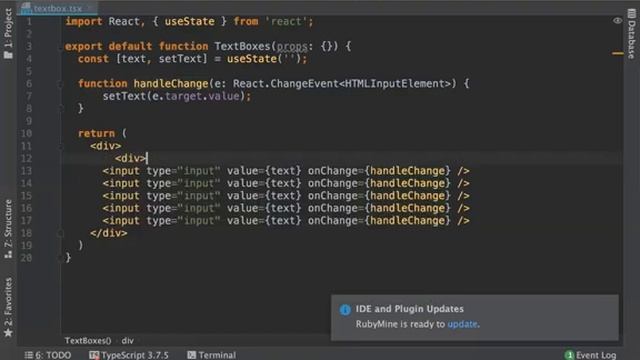Screen dimensions: 640x360
Task: Click the eye inspections icon in editor corner
Action: (617, 20)
